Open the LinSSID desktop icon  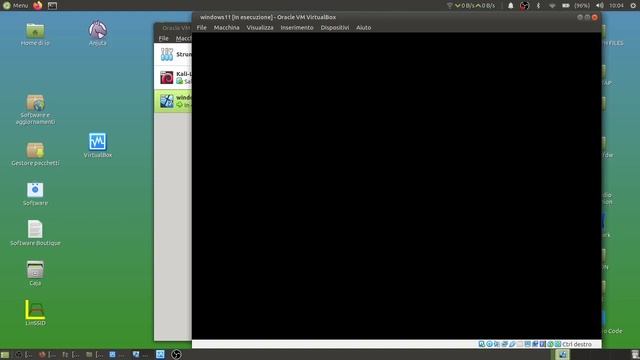(35, 313)
